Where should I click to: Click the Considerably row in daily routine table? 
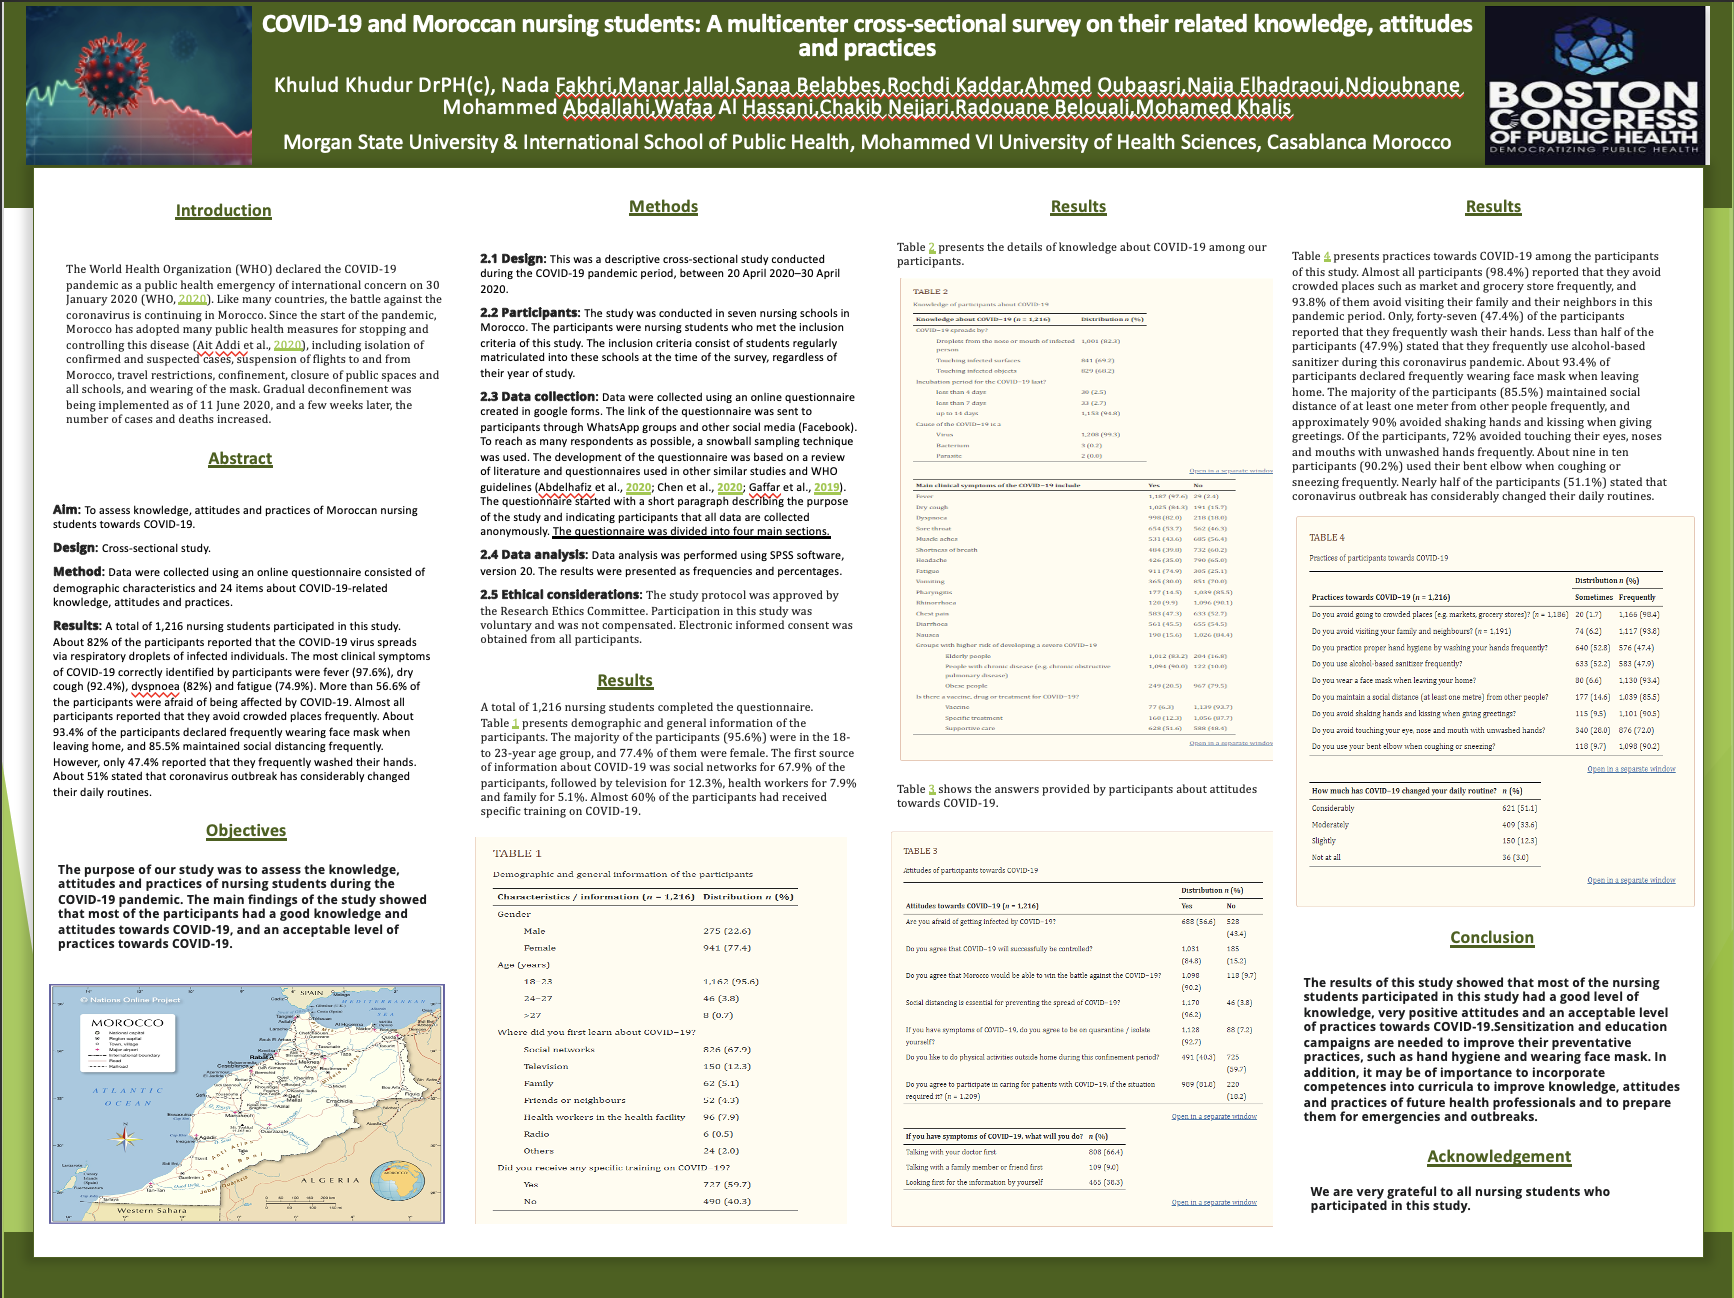(1425, 808)
